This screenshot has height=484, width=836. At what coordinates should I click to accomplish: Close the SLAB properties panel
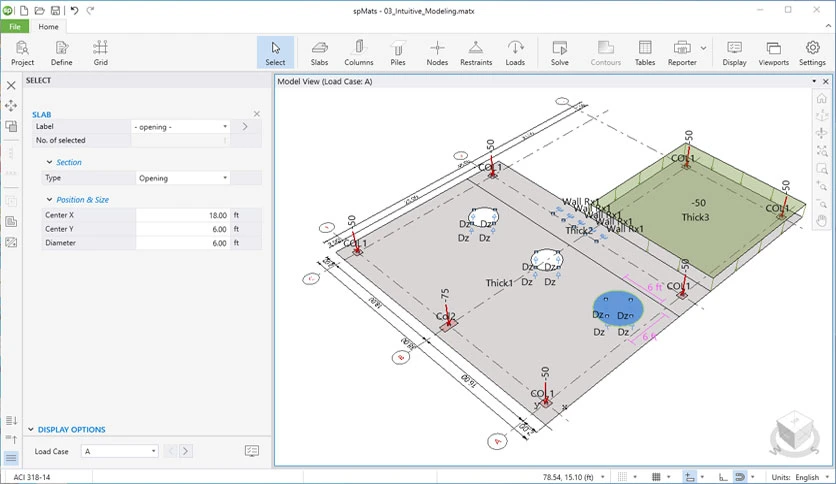[x=257, y=114]
